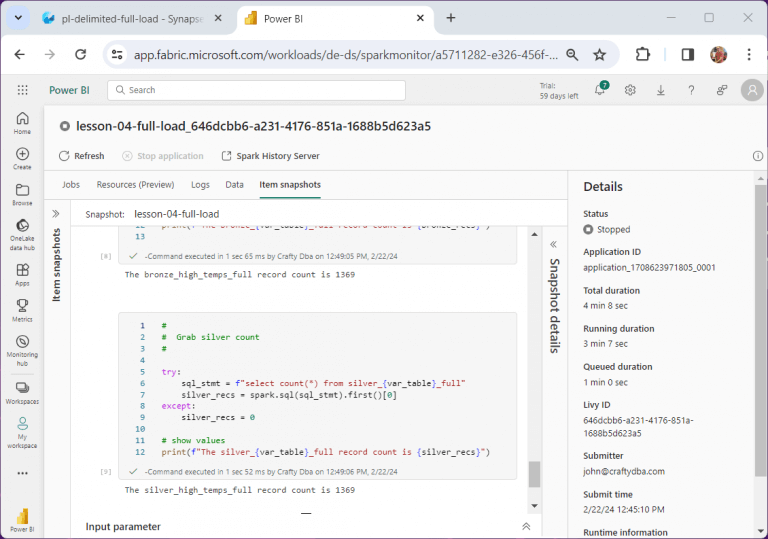Click the Refresh button

81,156
